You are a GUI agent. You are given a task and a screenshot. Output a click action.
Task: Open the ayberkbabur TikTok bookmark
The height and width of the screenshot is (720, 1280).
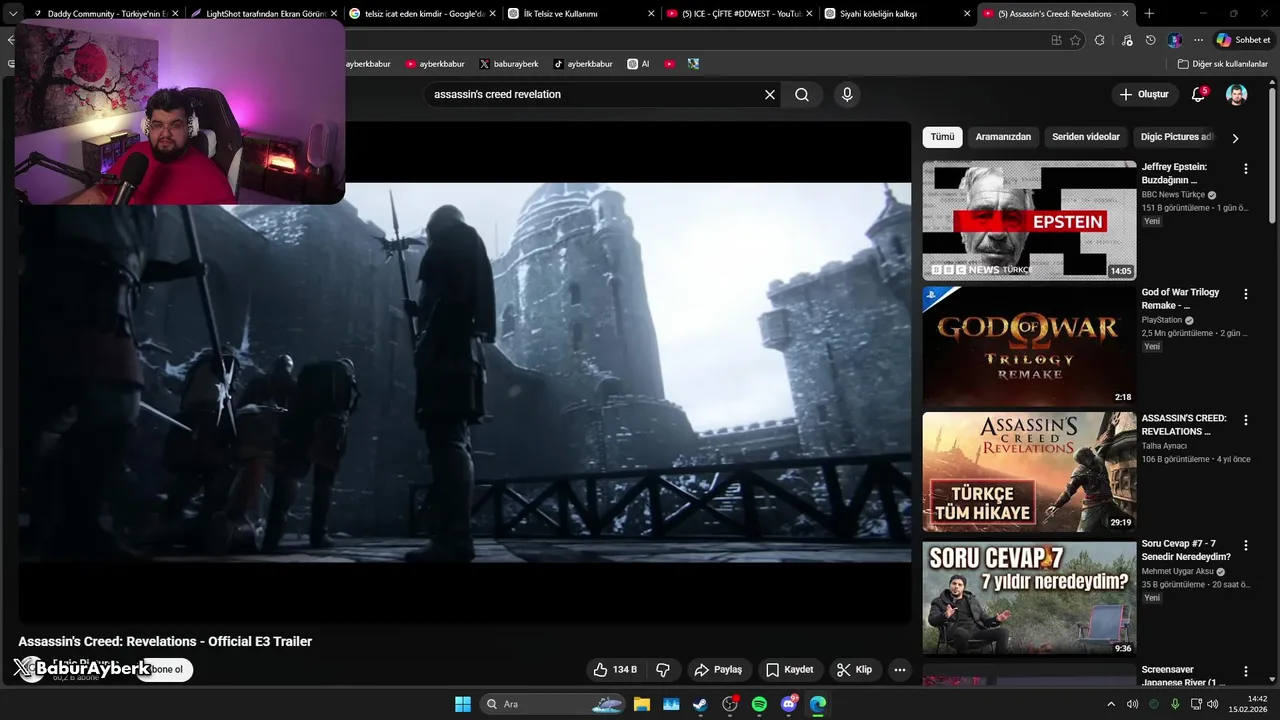tap(583, 64)
